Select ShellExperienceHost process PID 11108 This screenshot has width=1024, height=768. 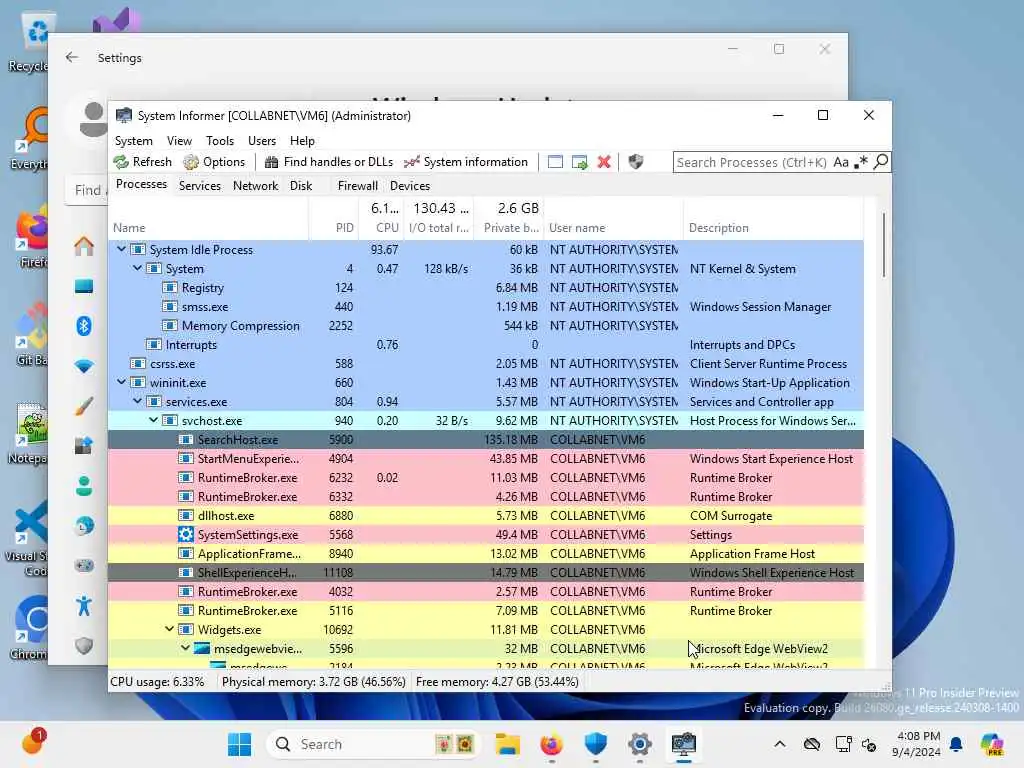click(486, 573)
